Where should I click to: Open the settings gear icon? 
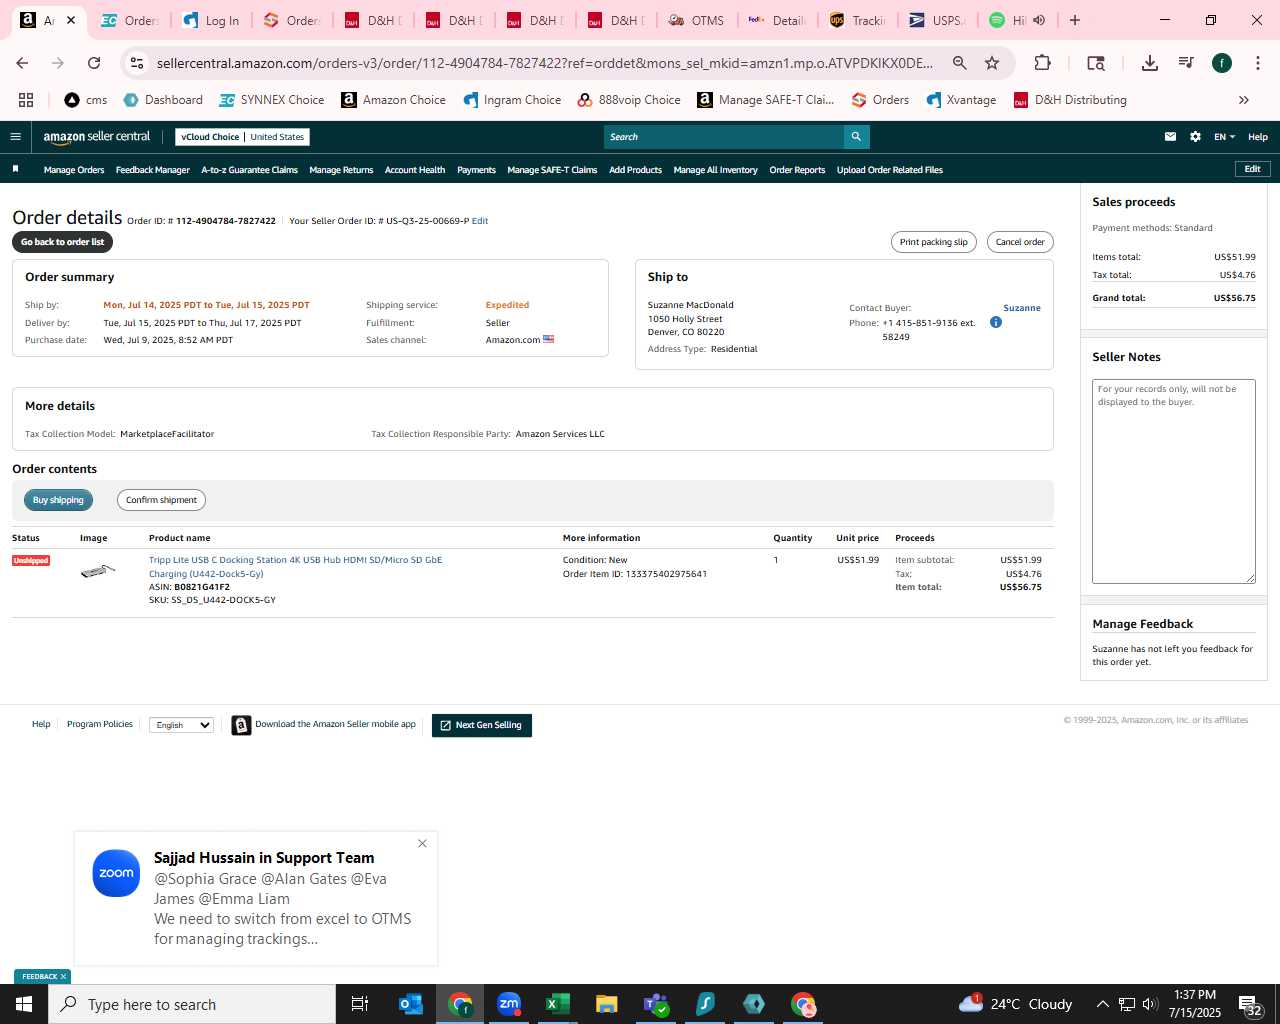1195,137
